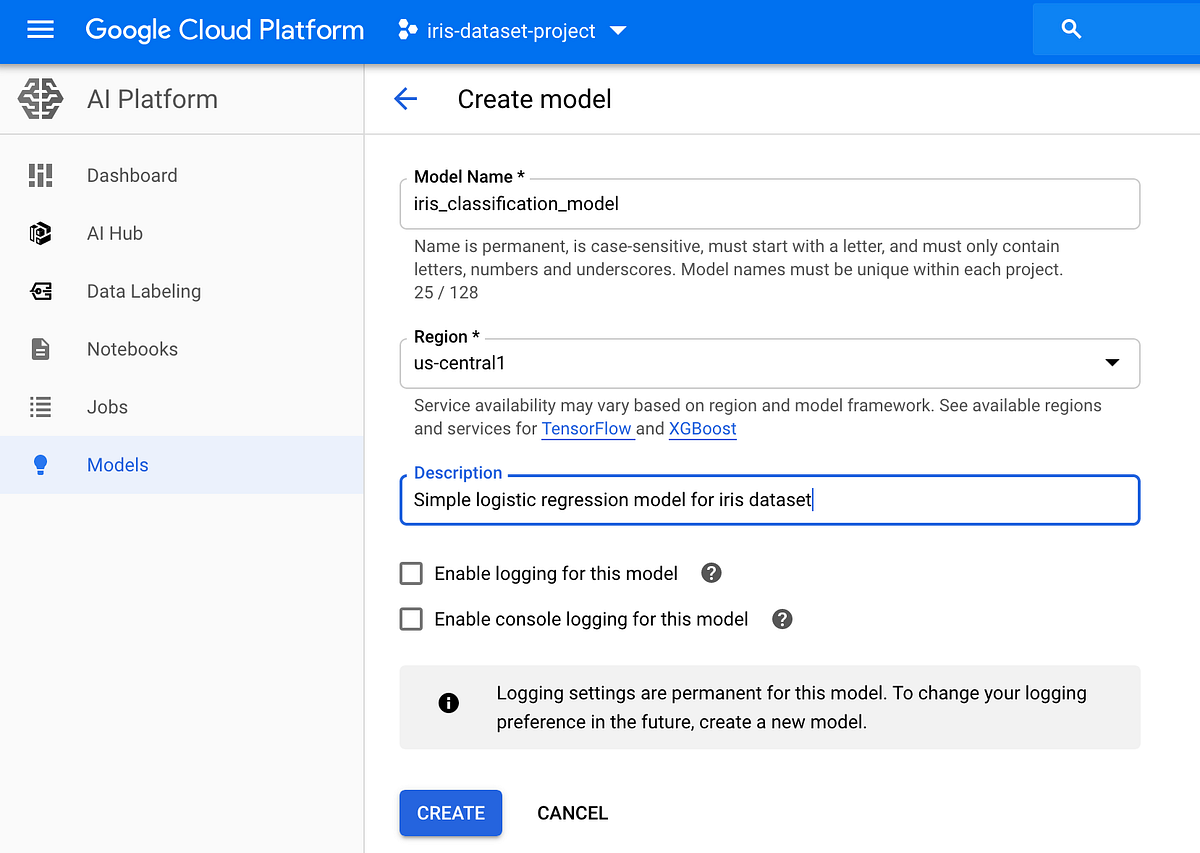The width and height of the screenshot is (1200, 853).
Task: Open help for Enable logging option
Action: pos(710,573)
